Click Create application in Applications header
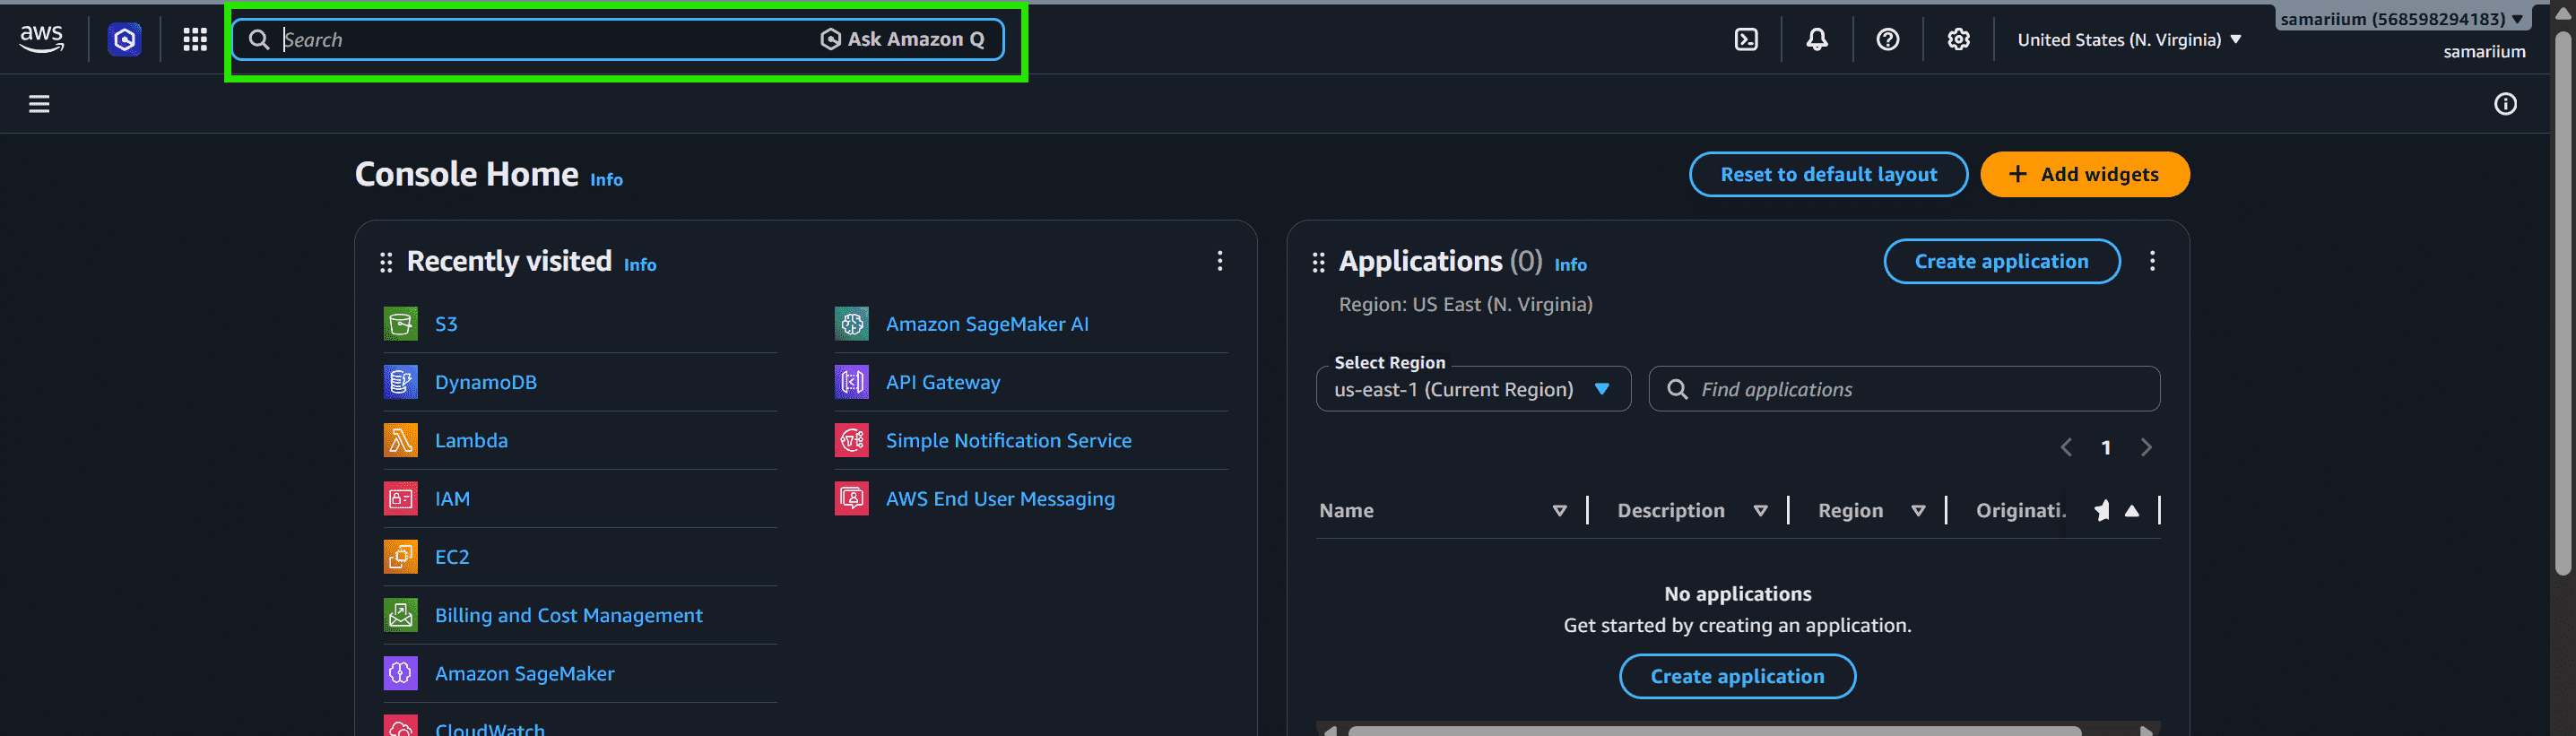2576x736 pixels. pyautogui.click(x=2001, y=261)
